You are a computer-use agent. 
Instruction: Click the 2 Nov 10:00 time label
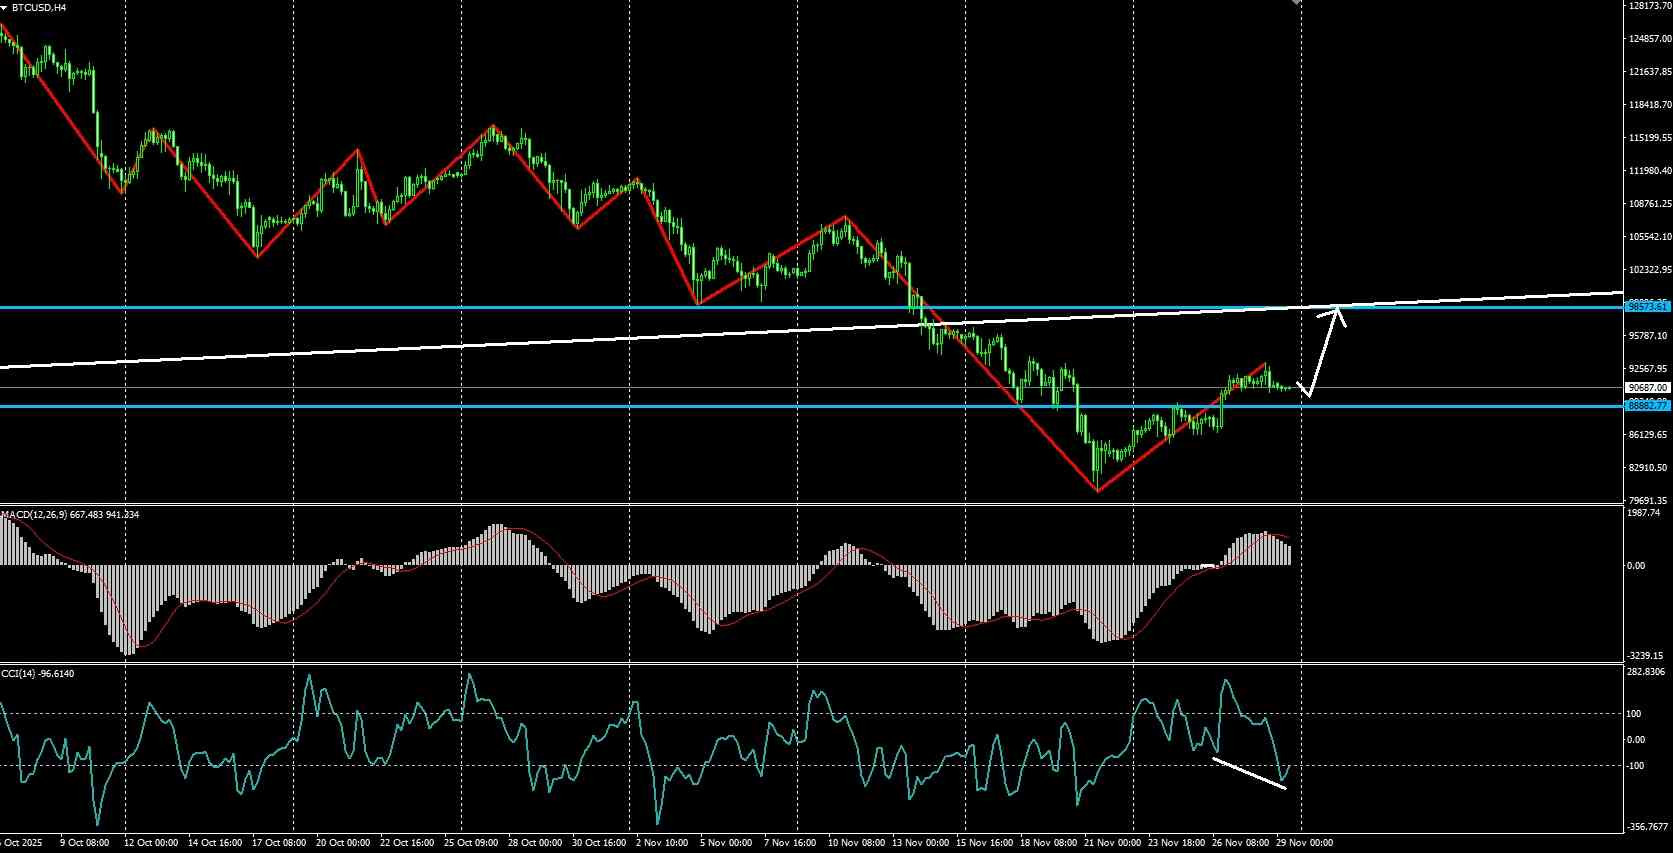[663, 843]
